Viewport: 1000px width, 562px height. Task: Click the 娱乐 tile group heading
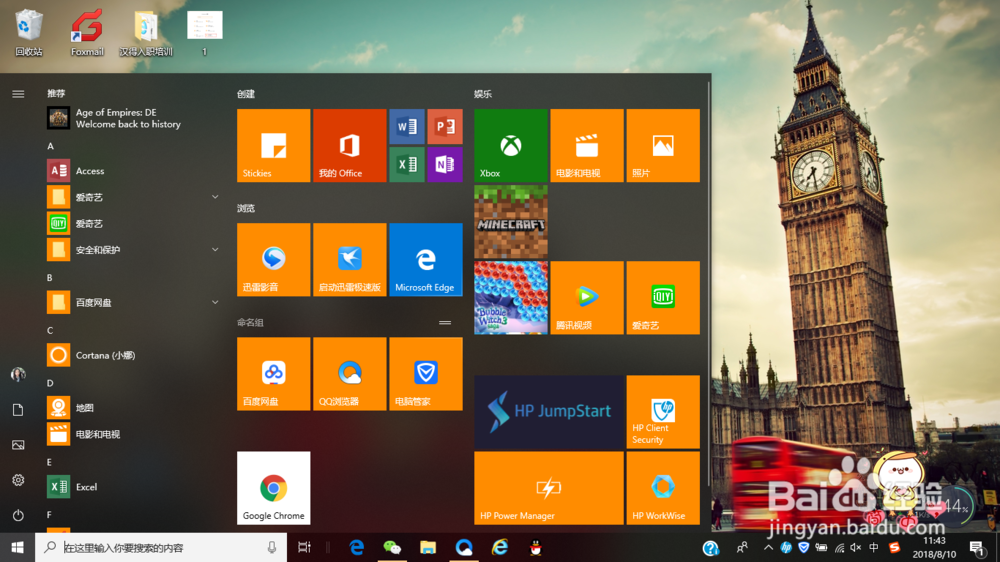pos(483,94)
